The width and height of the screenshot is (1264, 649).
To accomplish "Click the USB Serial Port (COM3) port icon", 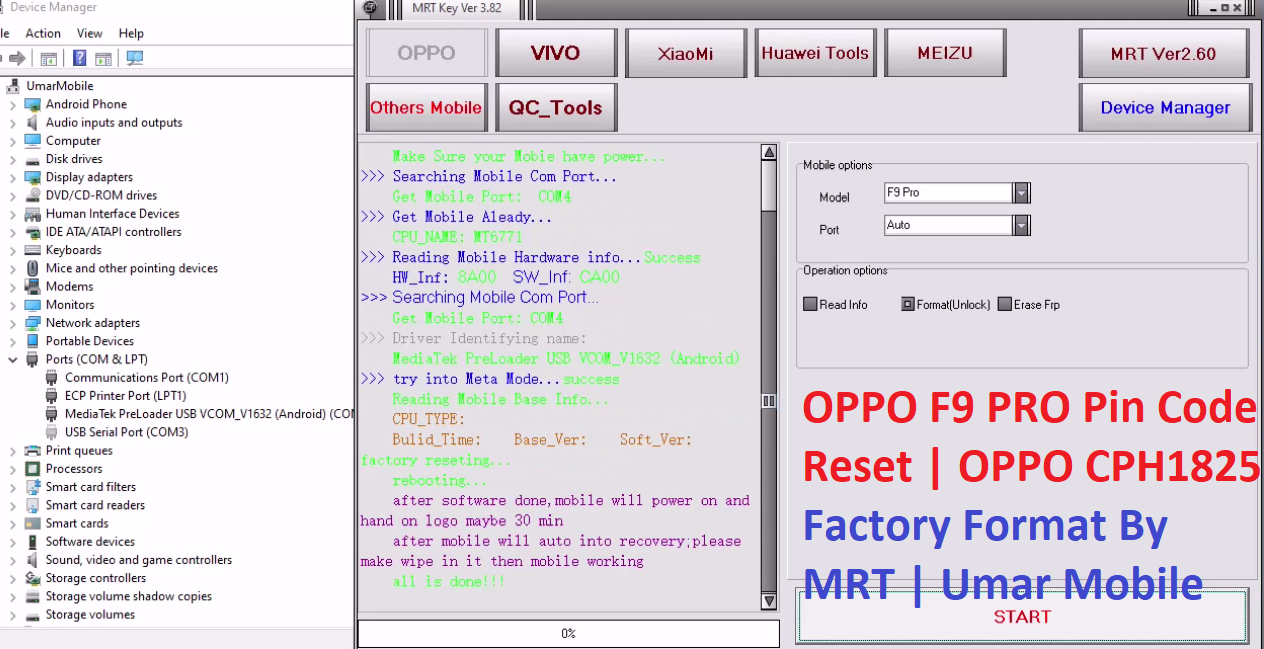I will [53, 432].
